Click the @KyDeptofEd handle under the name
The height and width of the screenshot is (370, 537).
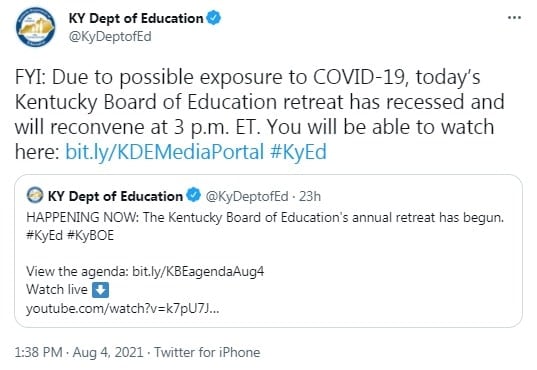[110, 36]
